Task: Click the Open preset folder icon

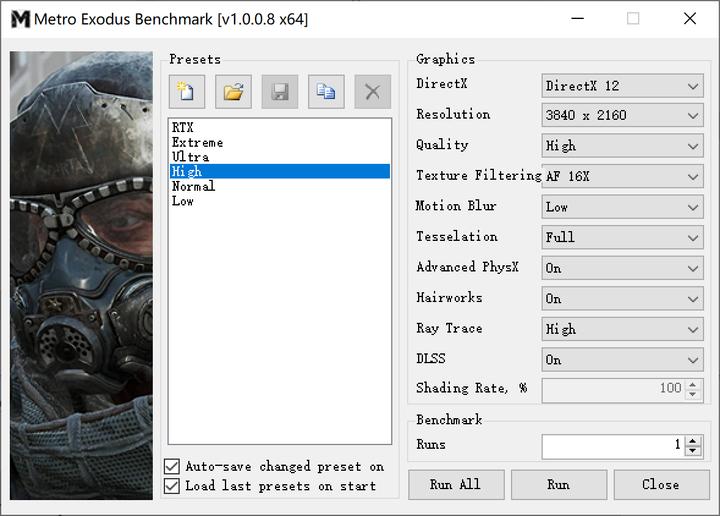Action: click(233, 93)
